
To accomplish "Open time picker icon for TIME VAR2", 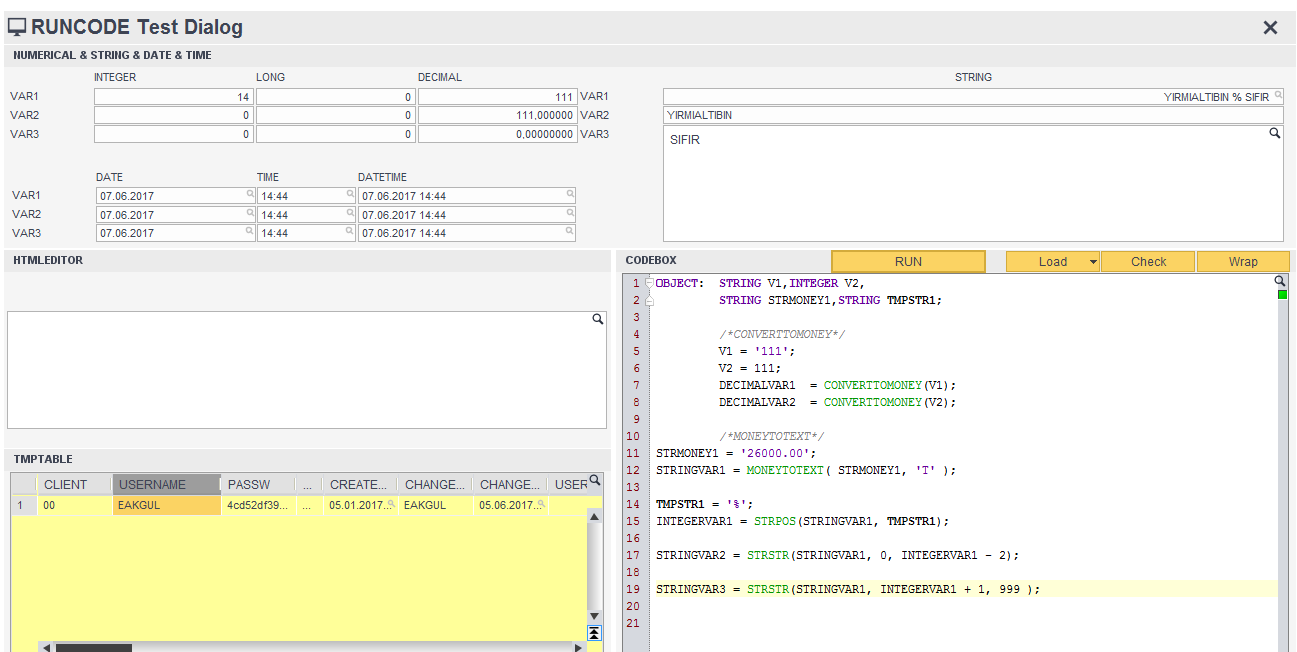I will 350,213.
